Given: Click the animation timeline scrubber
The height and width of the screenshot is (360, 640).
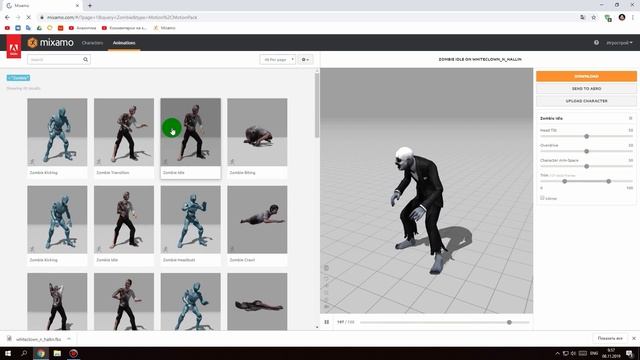Looking at the screenshot, I should pyautogui.click(x=509, y=322).
